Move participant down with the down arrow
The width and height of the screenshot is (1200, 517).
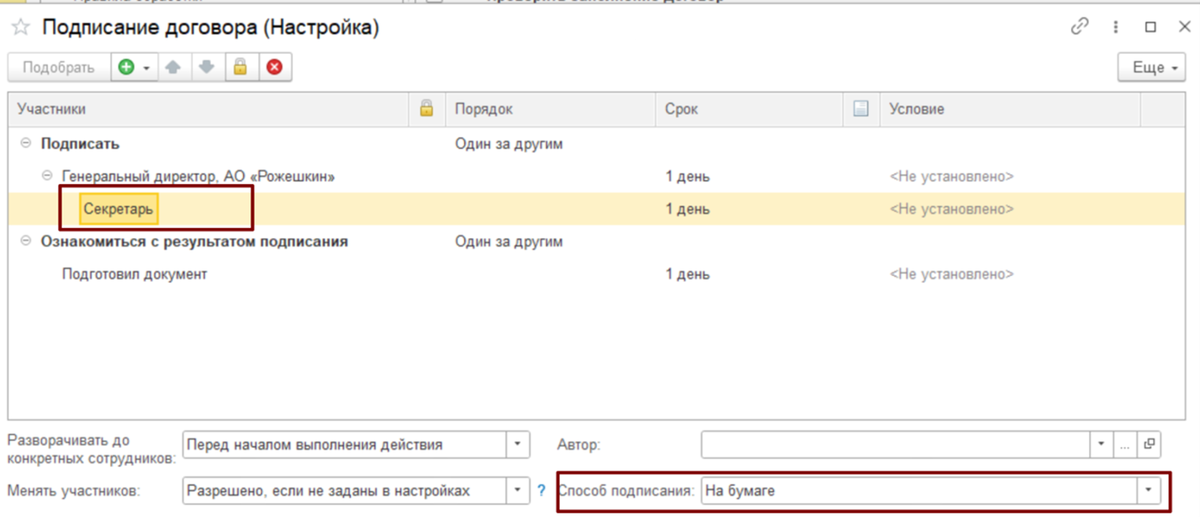coord(206,68)
